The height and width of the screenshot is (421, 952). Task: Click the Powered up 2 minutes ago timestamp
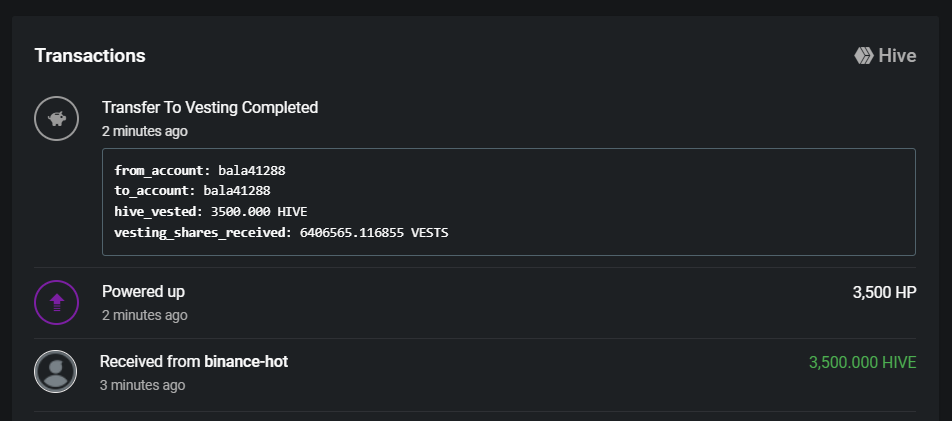pyautogui.click(x=144, y=315)
